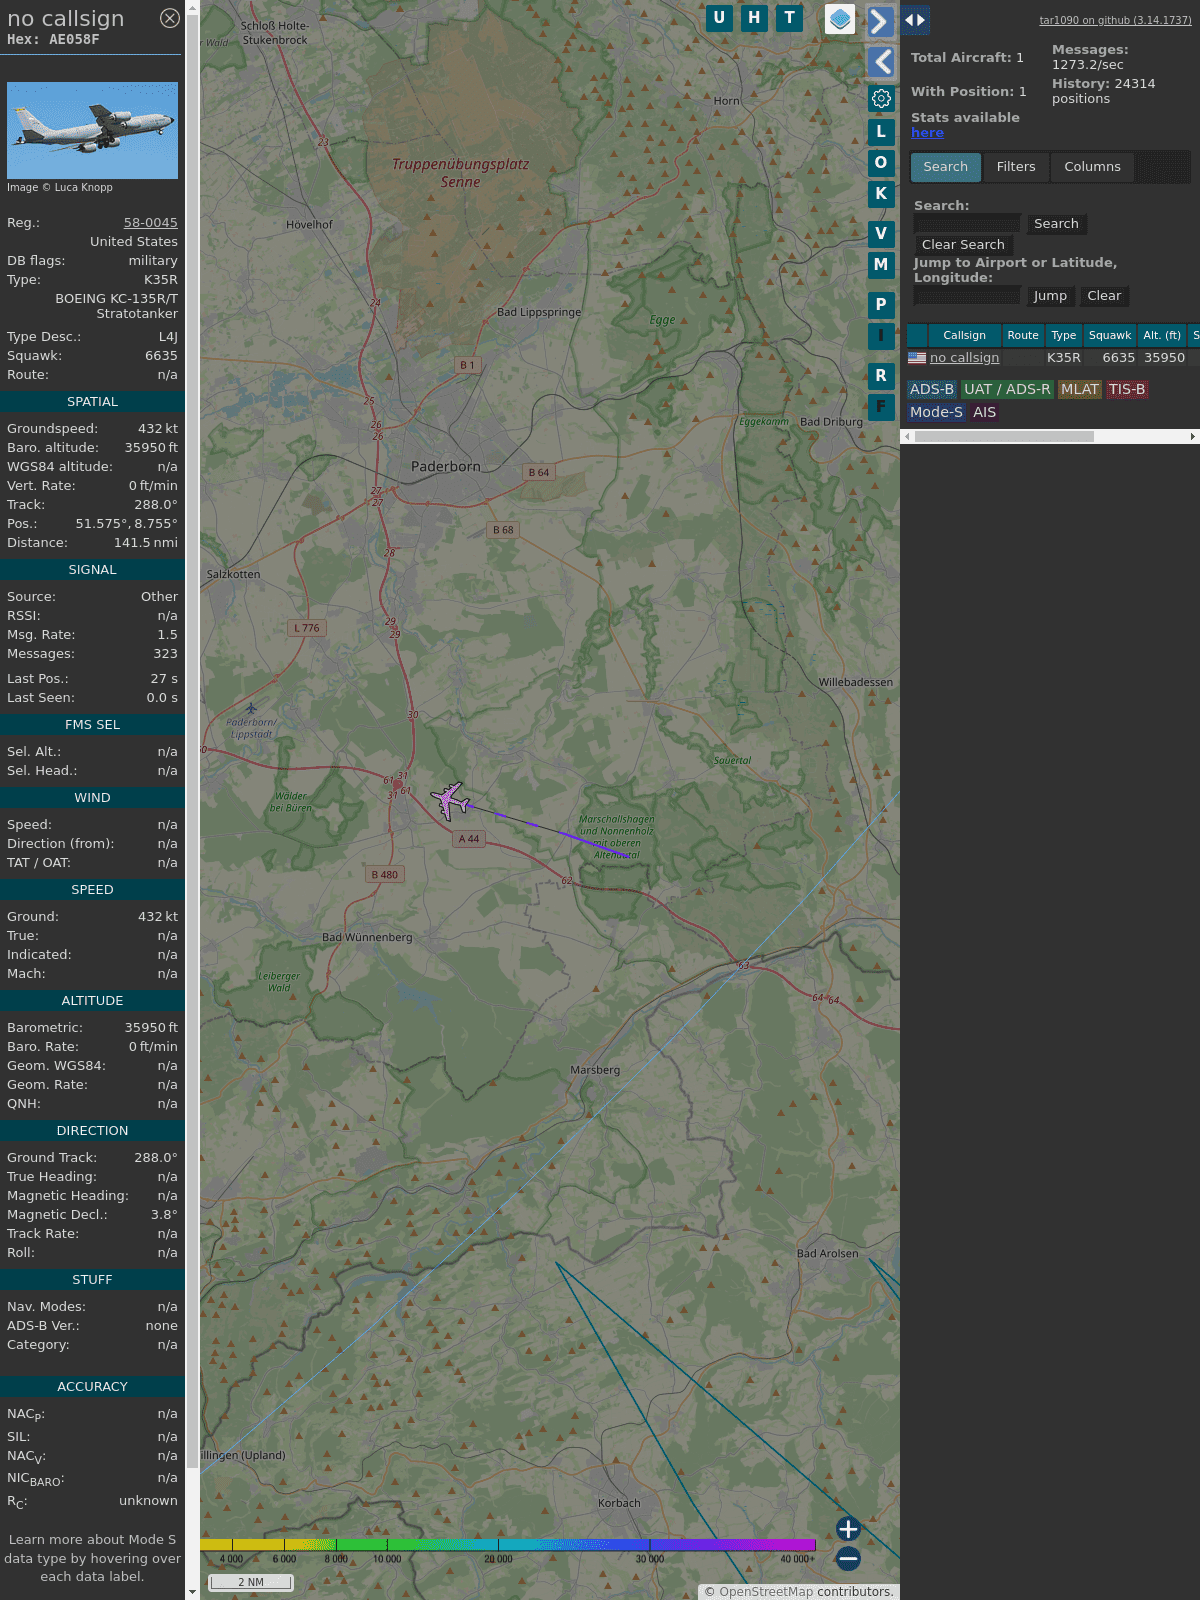Click the 2 NM map scale indicator
Viewport: 1200px width, 1600px height.
tap(251, 1582)
